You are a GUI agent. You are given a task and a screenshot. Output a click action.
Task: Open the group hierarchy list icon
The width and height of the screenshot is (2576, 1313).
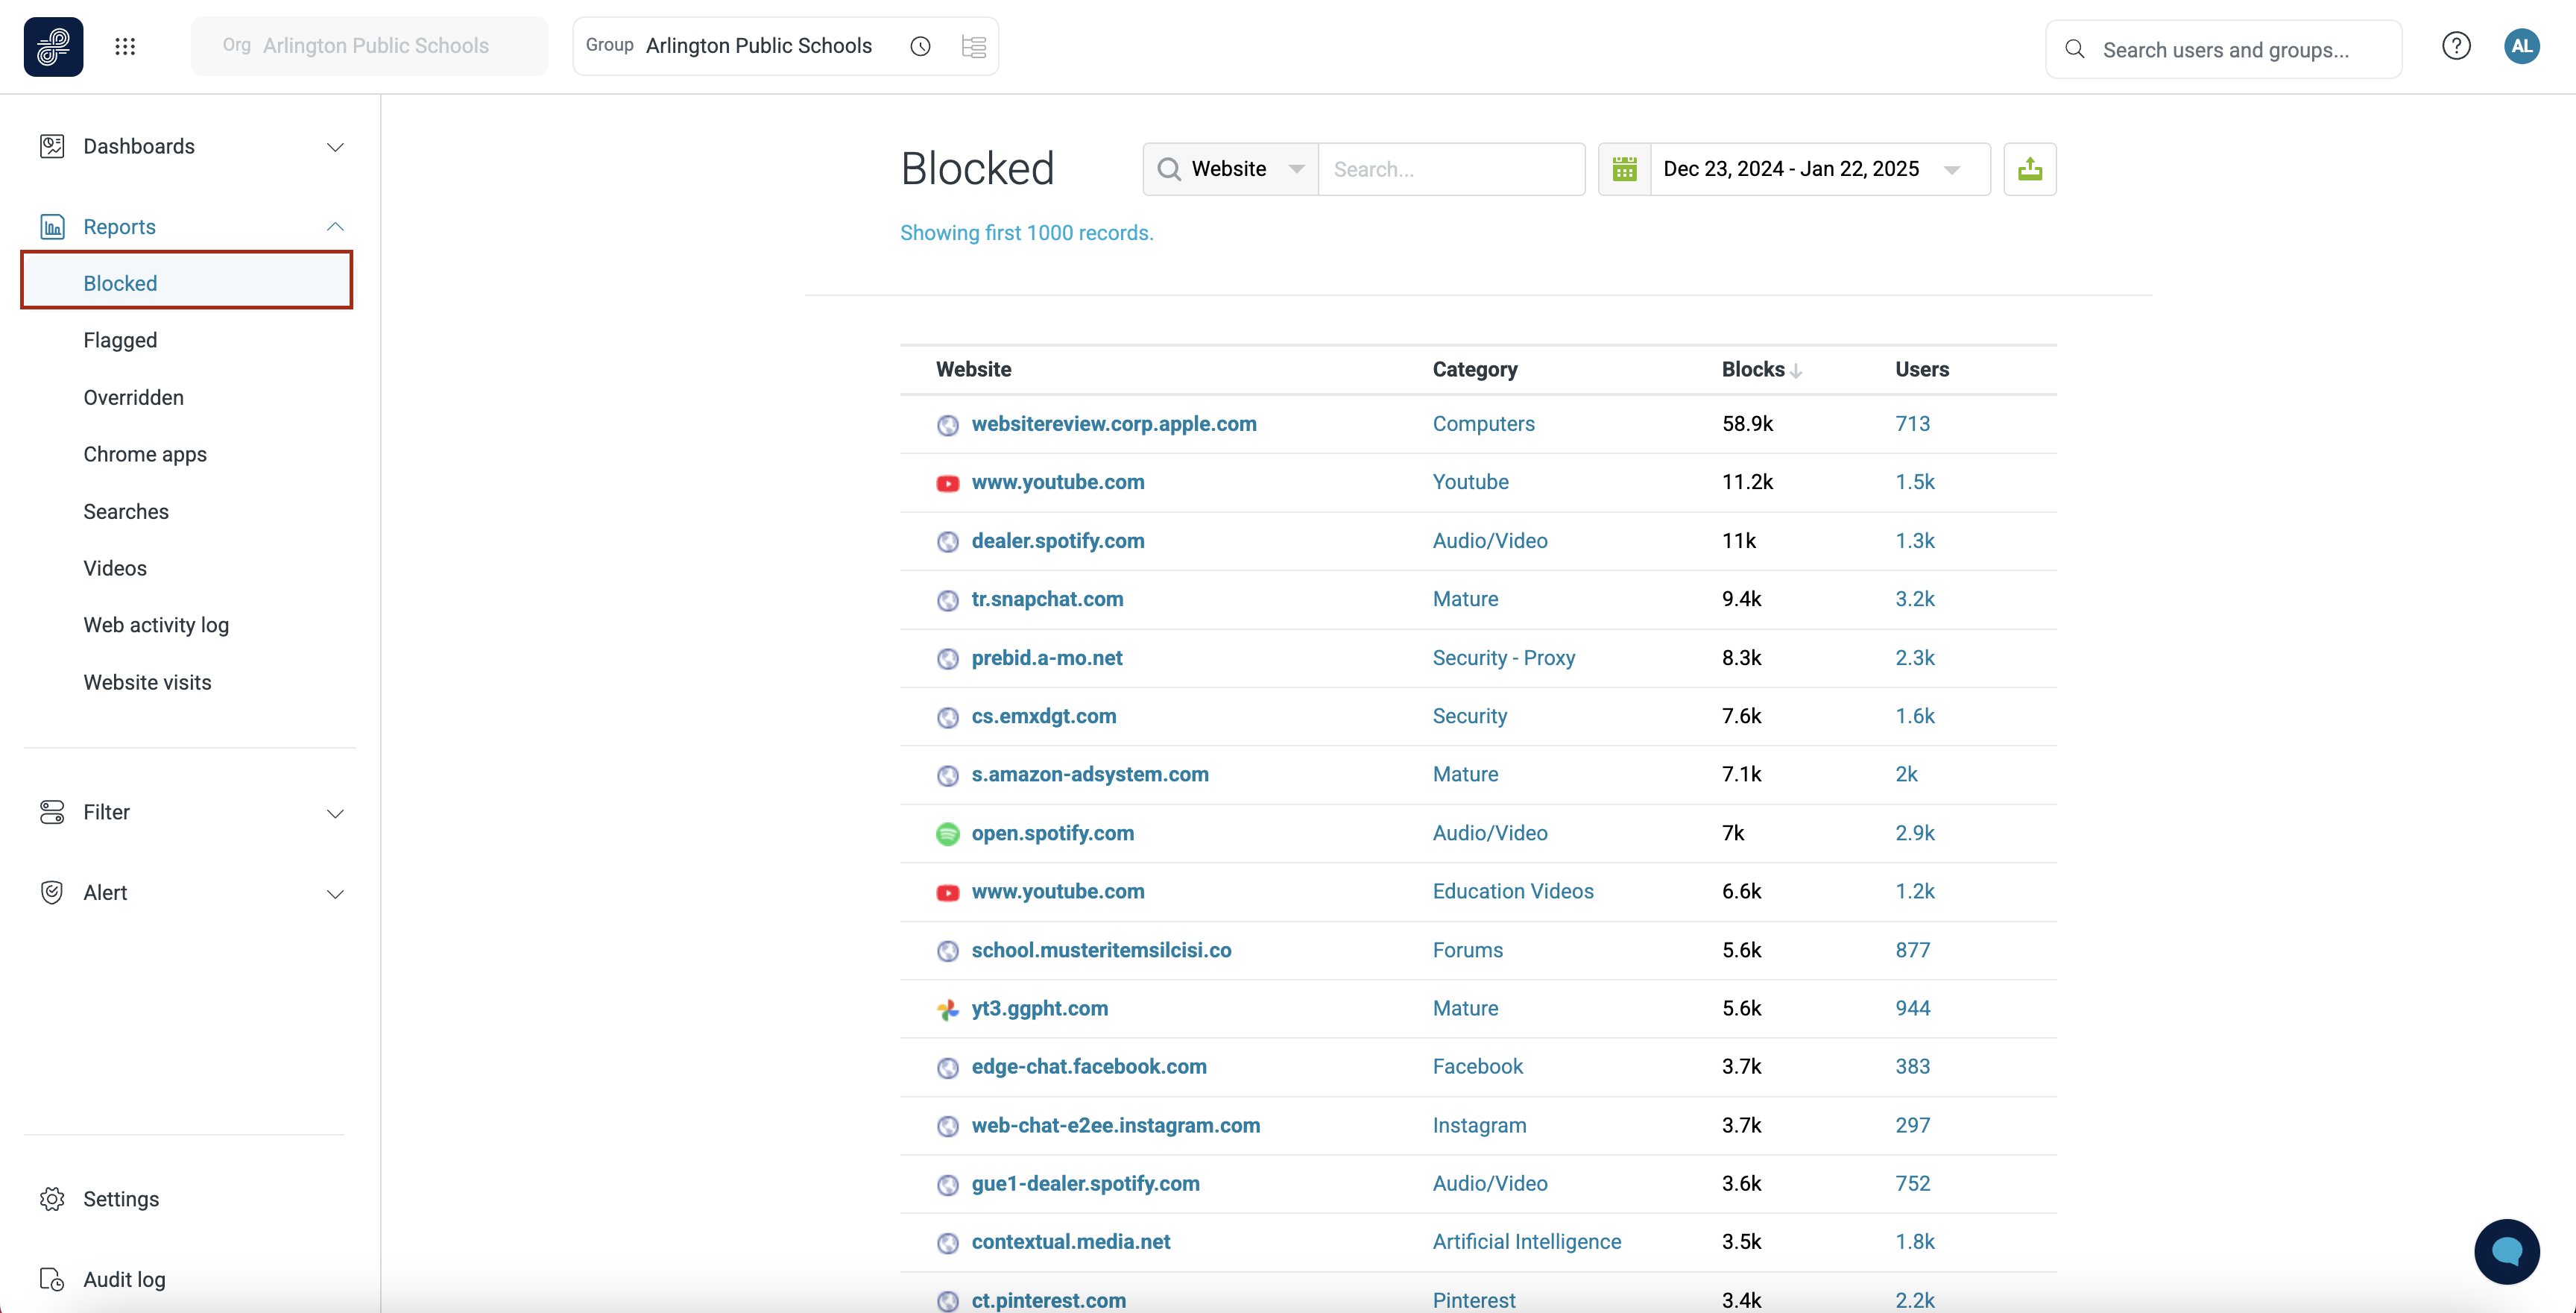click(x=973, y=46)
